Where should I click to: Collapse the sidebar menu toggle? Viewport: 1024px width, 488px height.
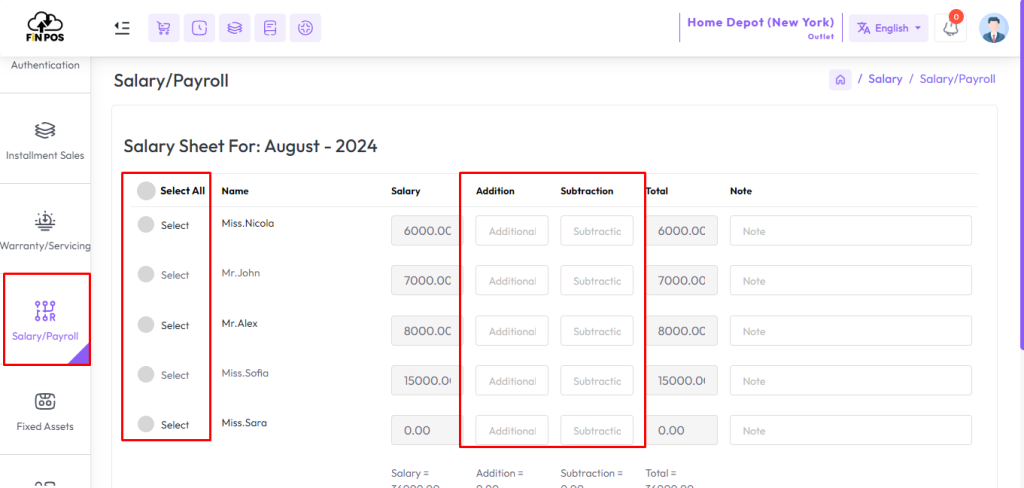click(121, 27)
